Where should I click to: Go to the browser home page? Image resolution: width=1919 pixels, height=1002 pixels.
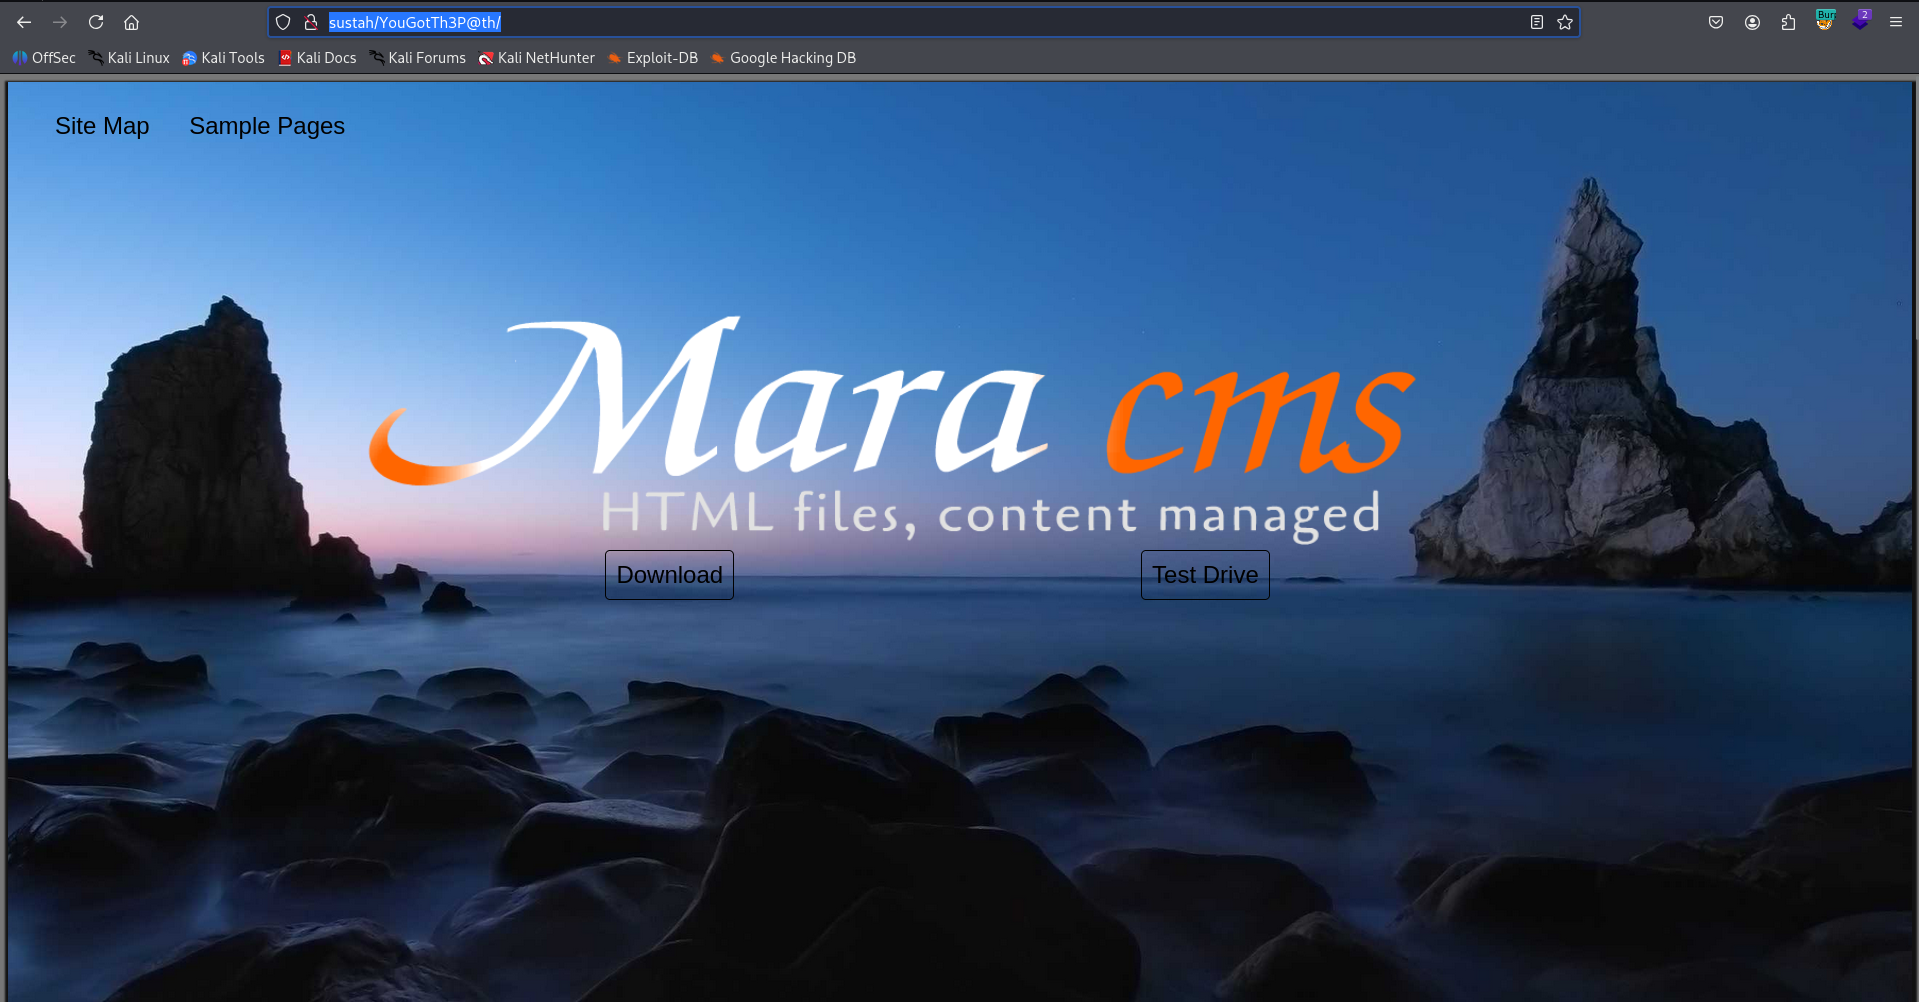pos(131,21)
